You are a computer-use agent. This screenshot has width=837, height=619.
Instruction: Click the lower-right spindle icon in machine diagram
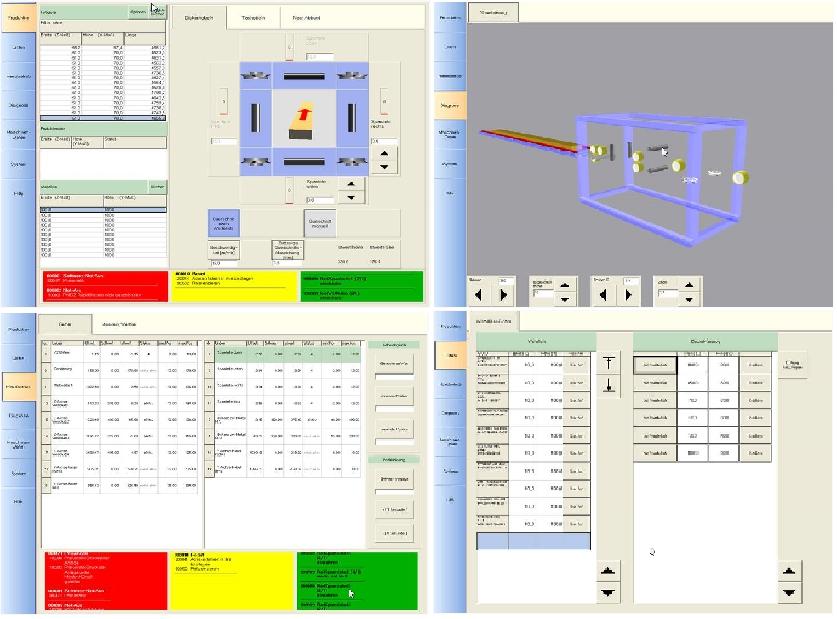(352, 160)
